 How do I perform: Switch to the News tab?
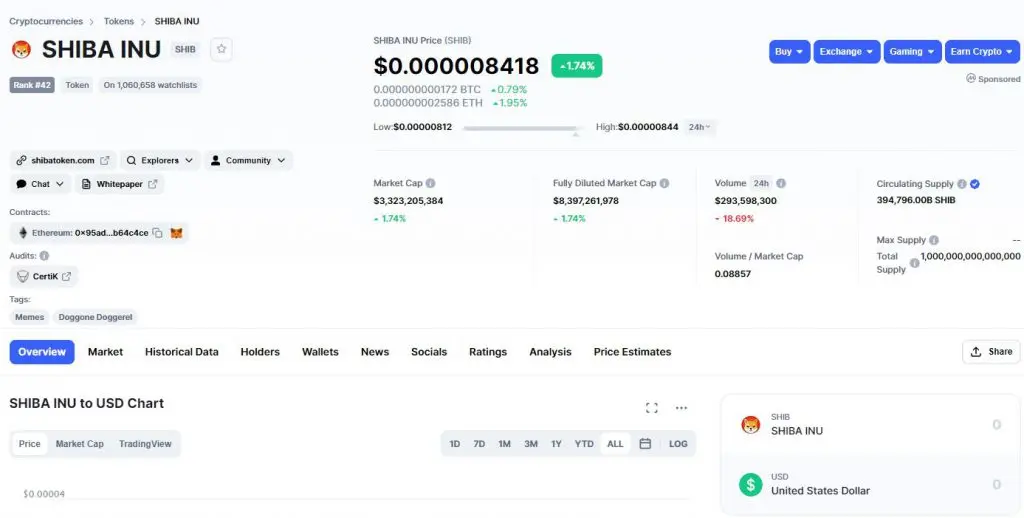point(375,352)
